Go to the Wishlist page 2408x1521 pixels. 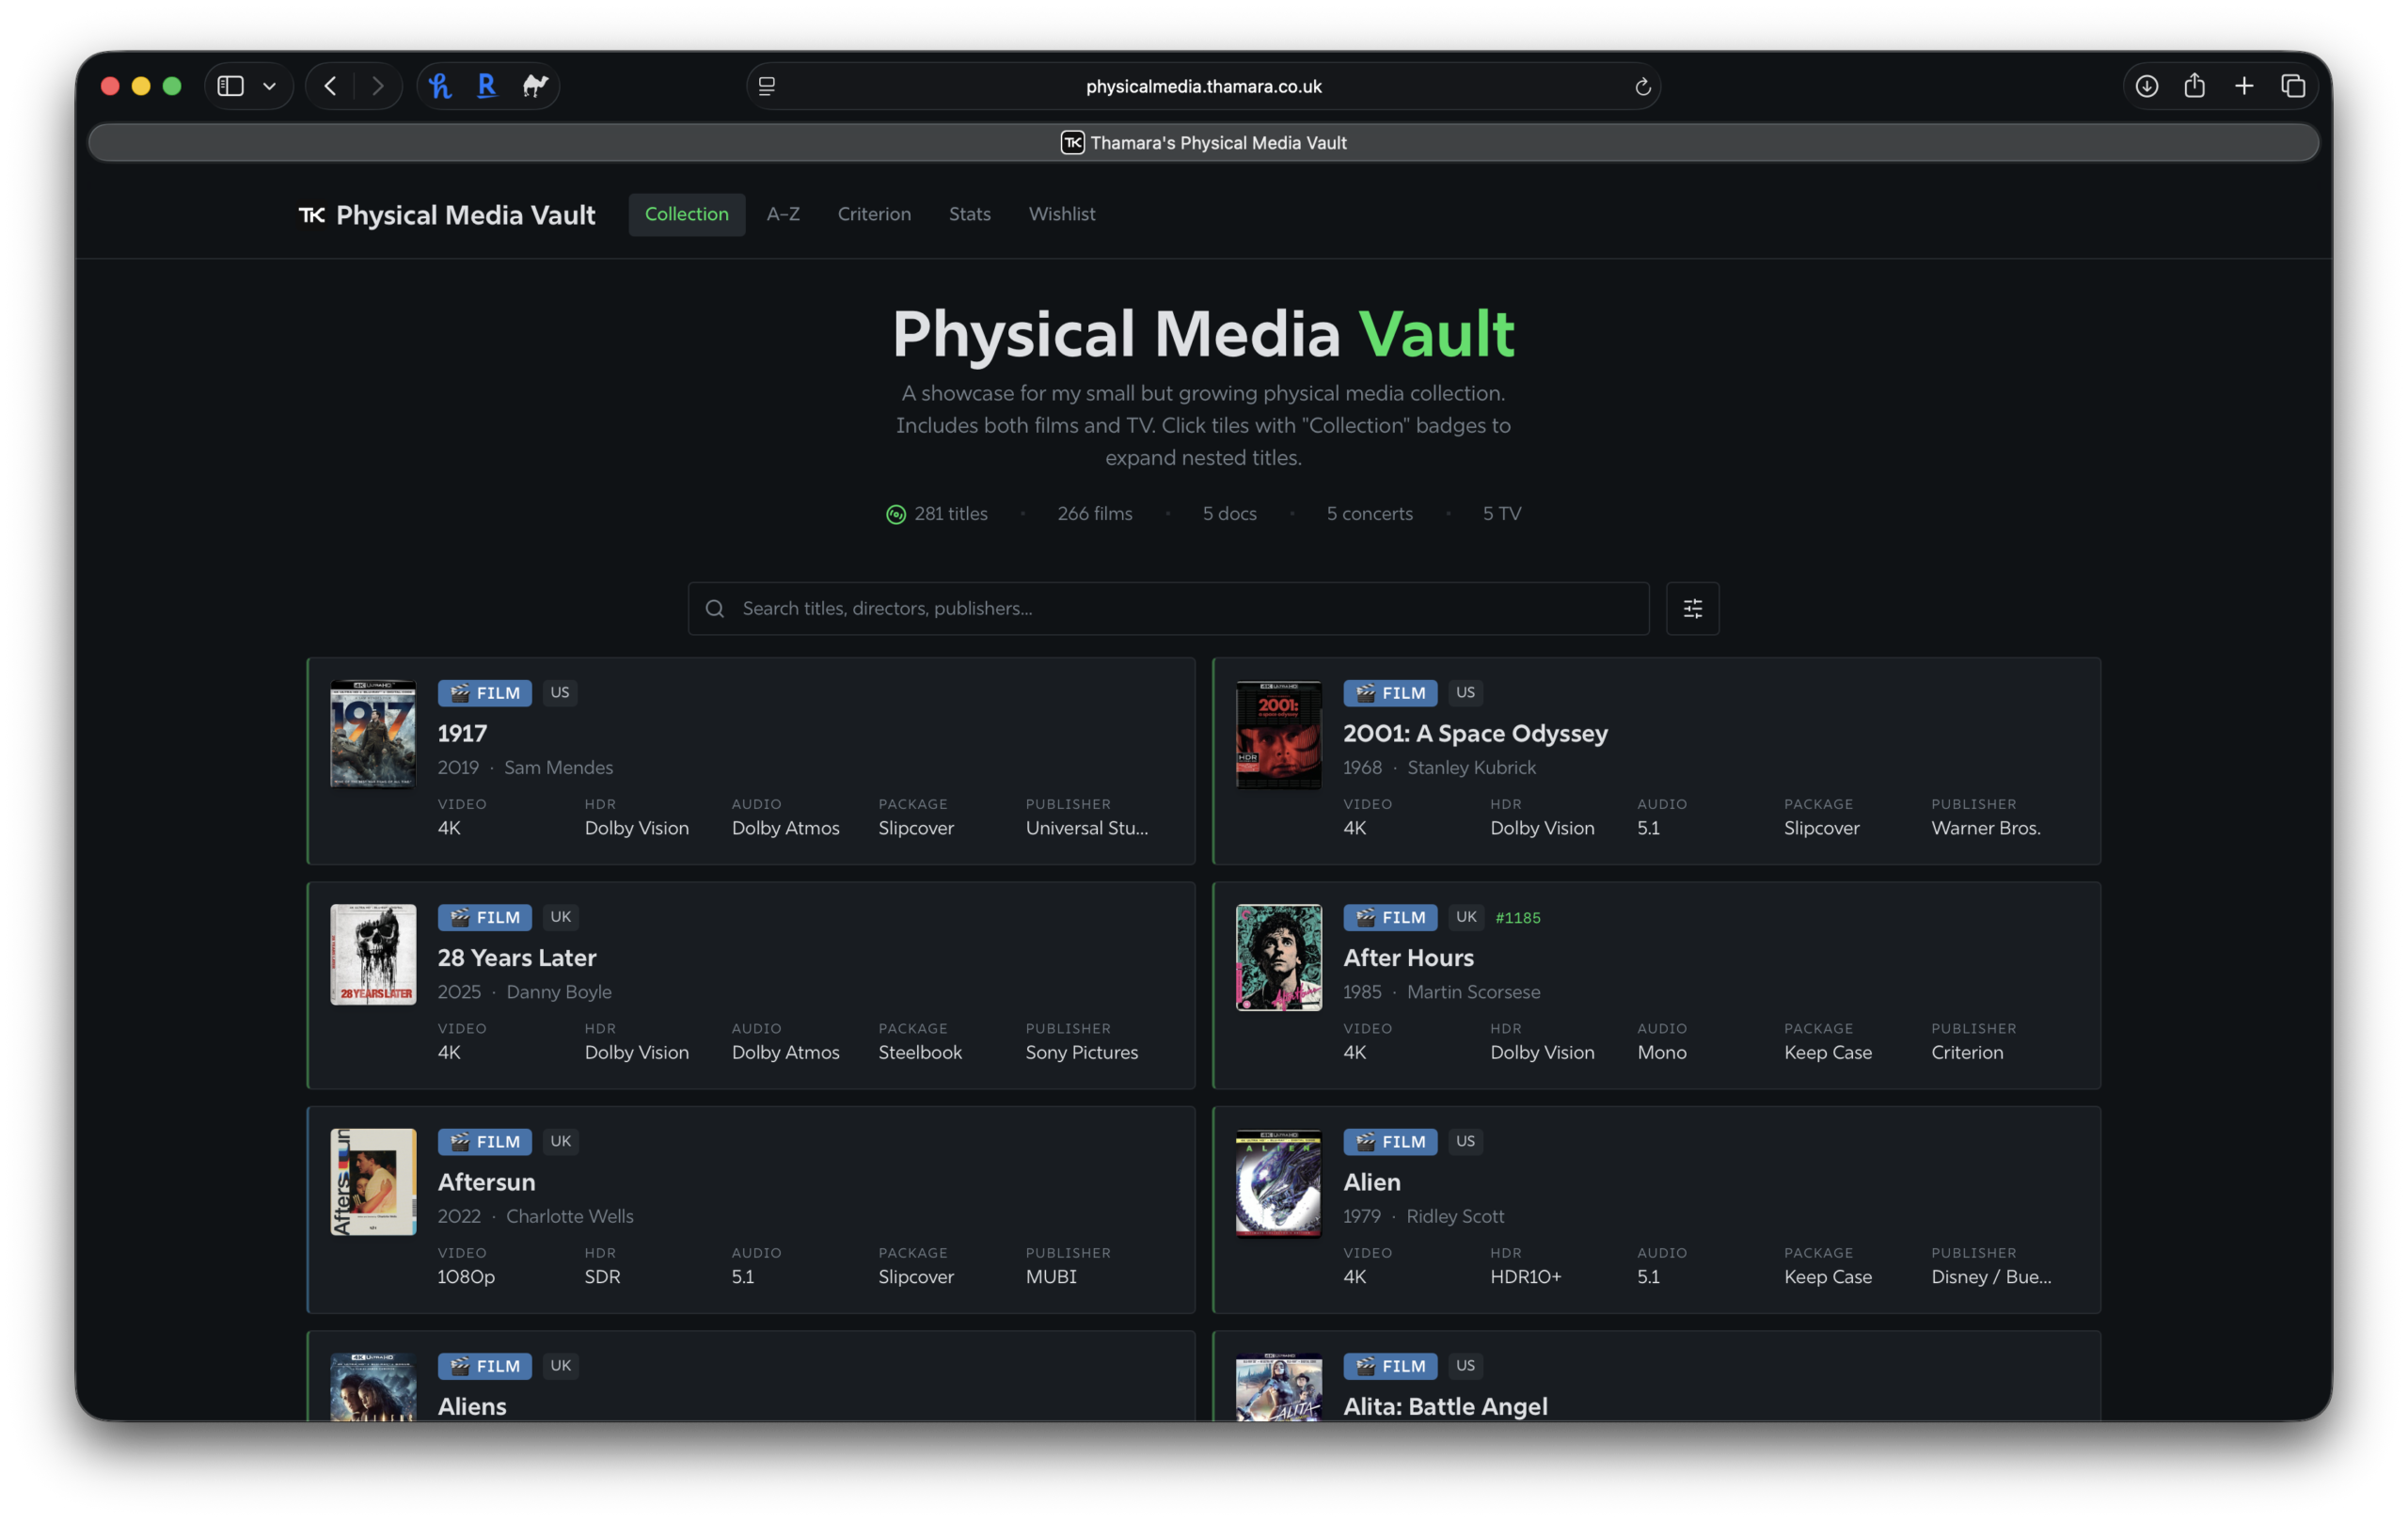point(1061,214)
